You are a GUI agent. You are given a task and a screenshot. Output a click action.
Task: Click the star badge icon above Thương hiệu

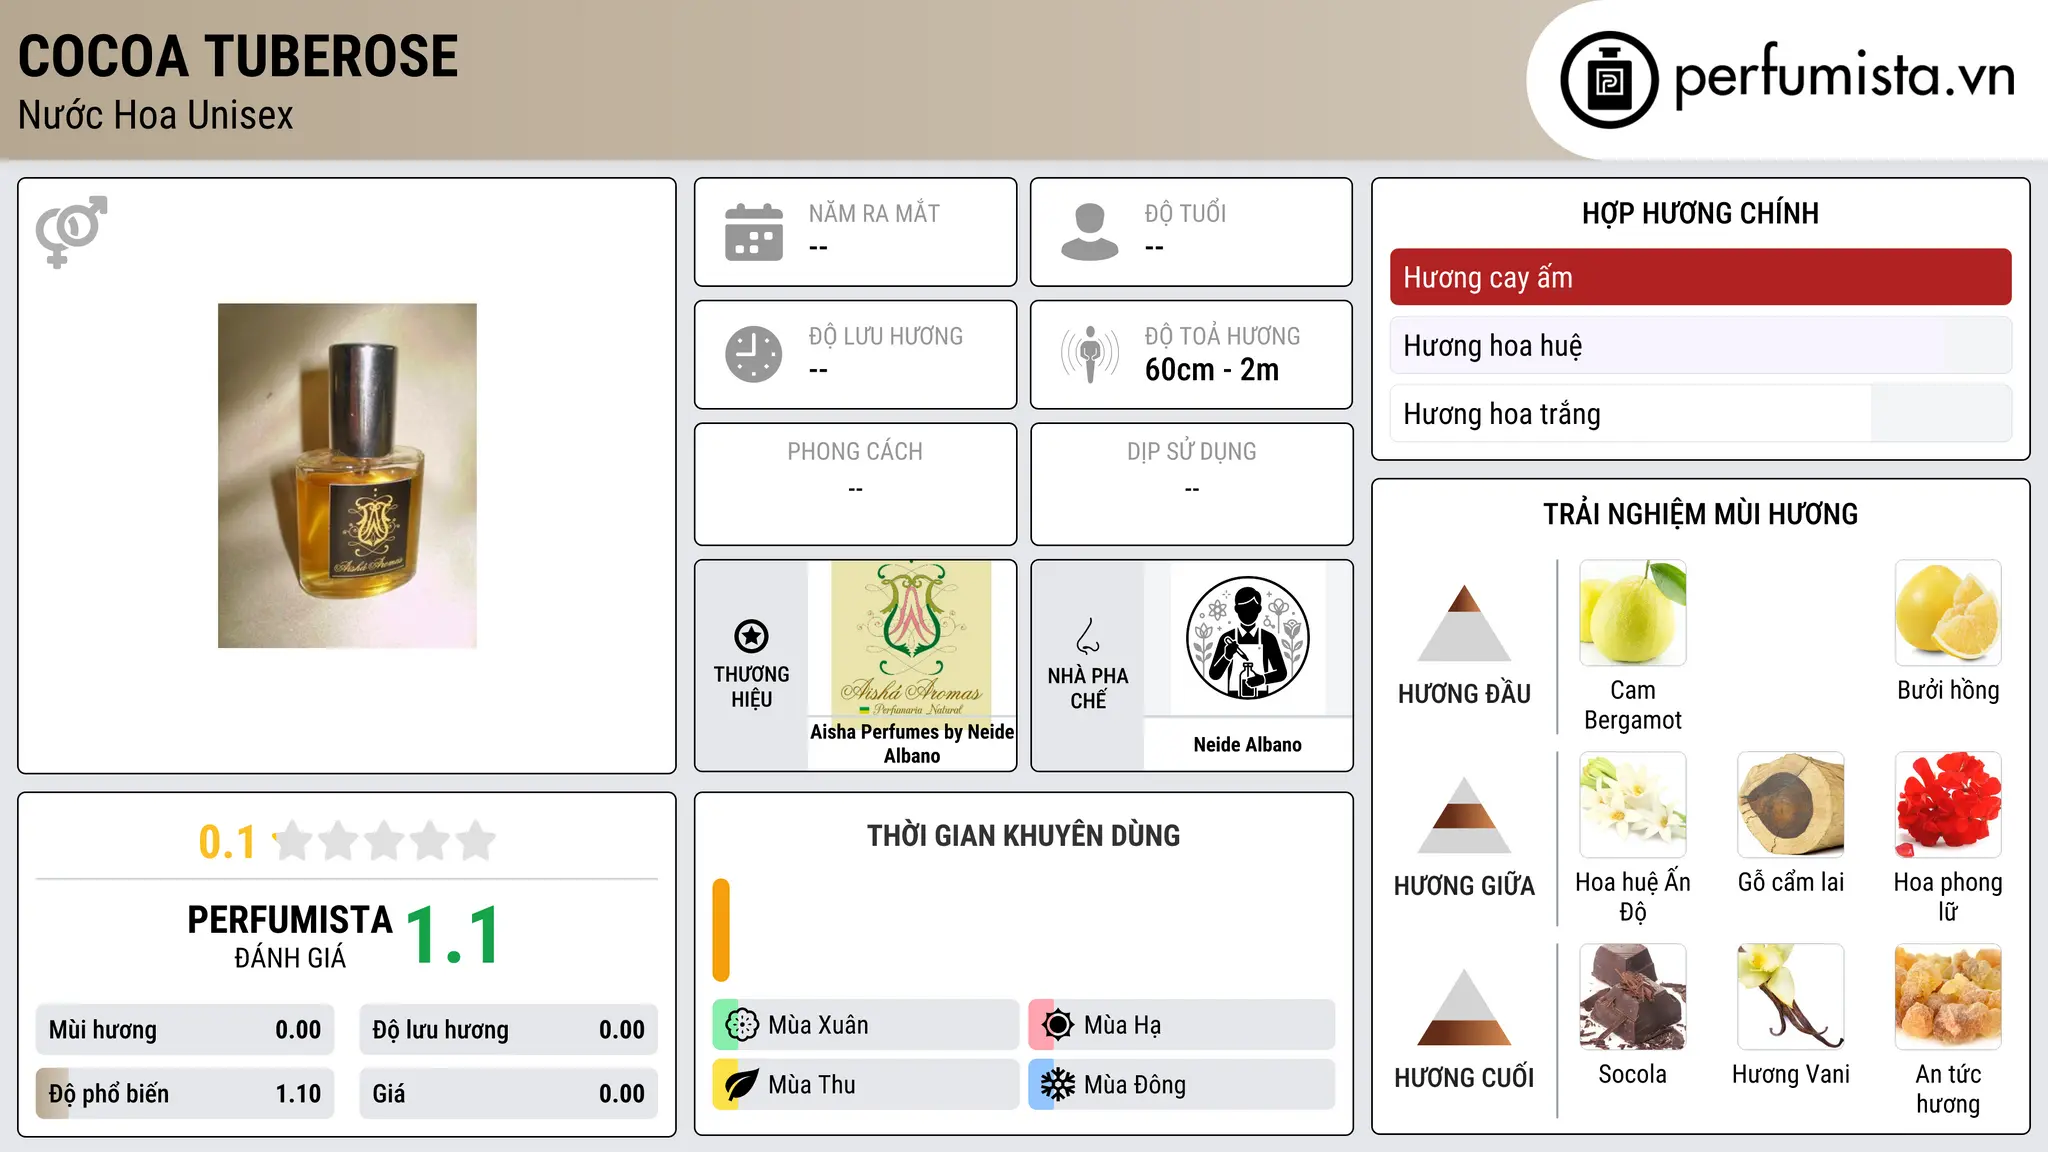[751, 636]
